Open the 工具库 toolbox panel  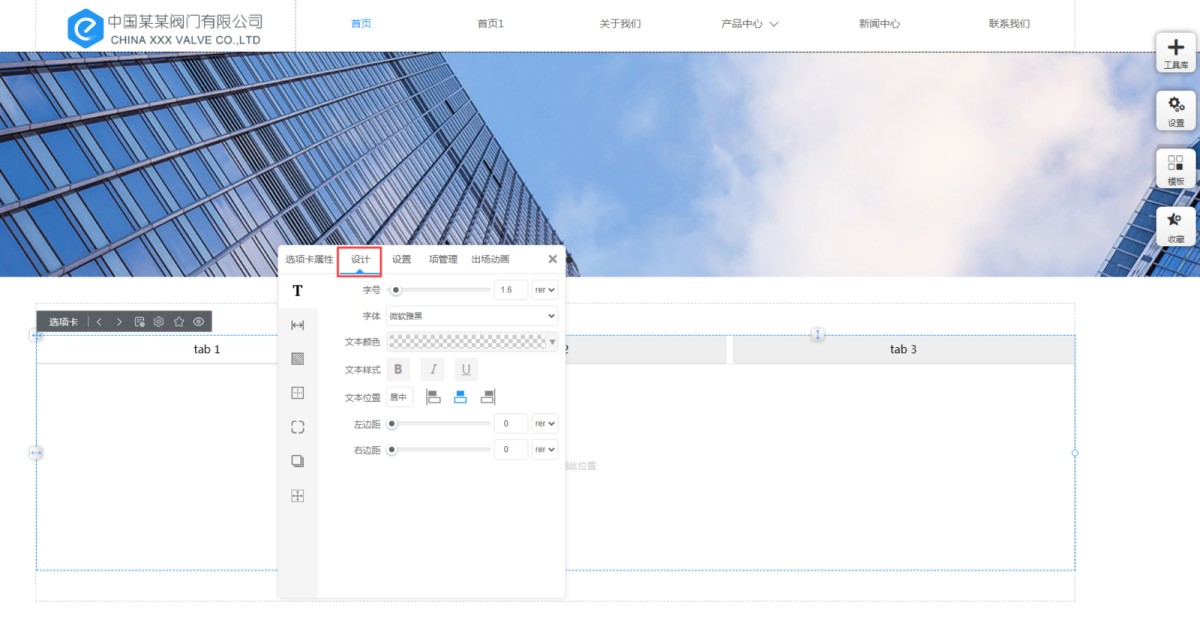[x=1176, y=52]
